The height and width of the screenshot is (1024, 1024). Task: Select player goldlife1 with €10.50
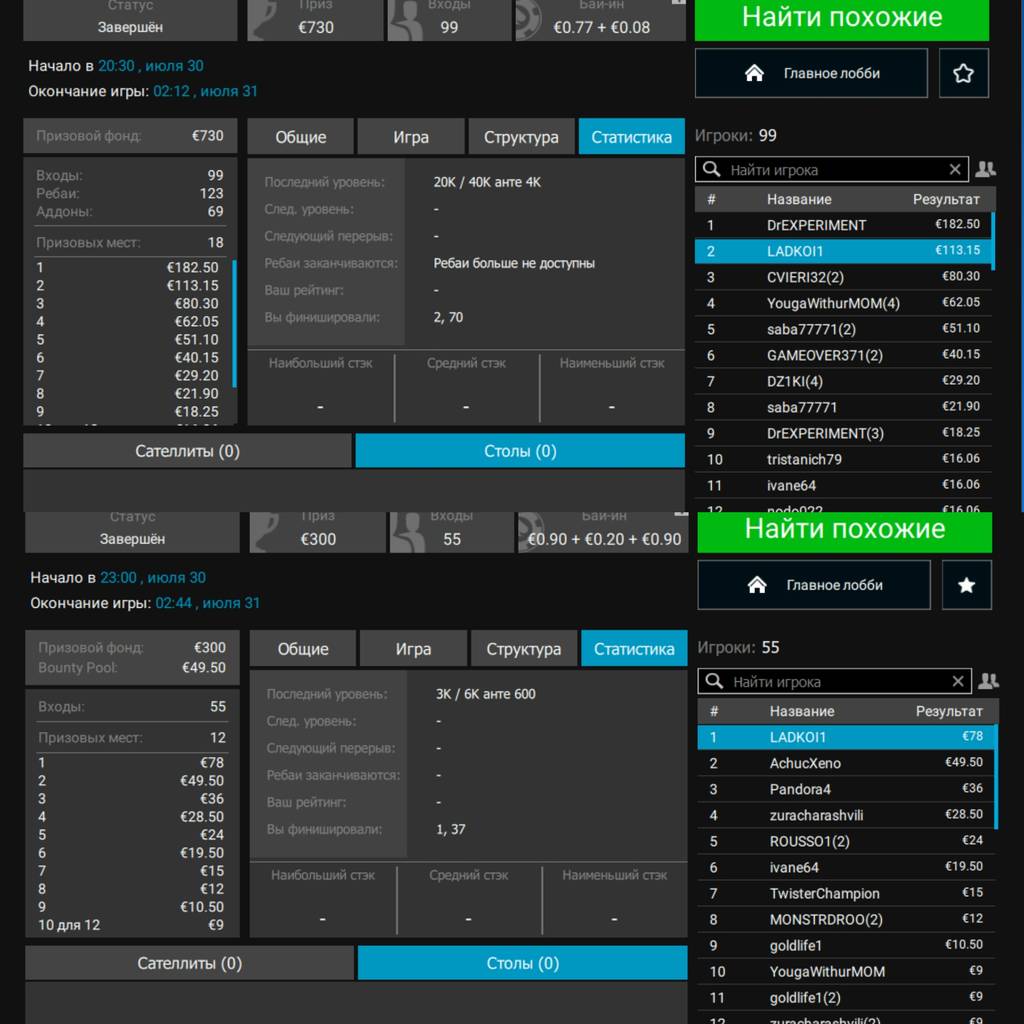point(845,946)
